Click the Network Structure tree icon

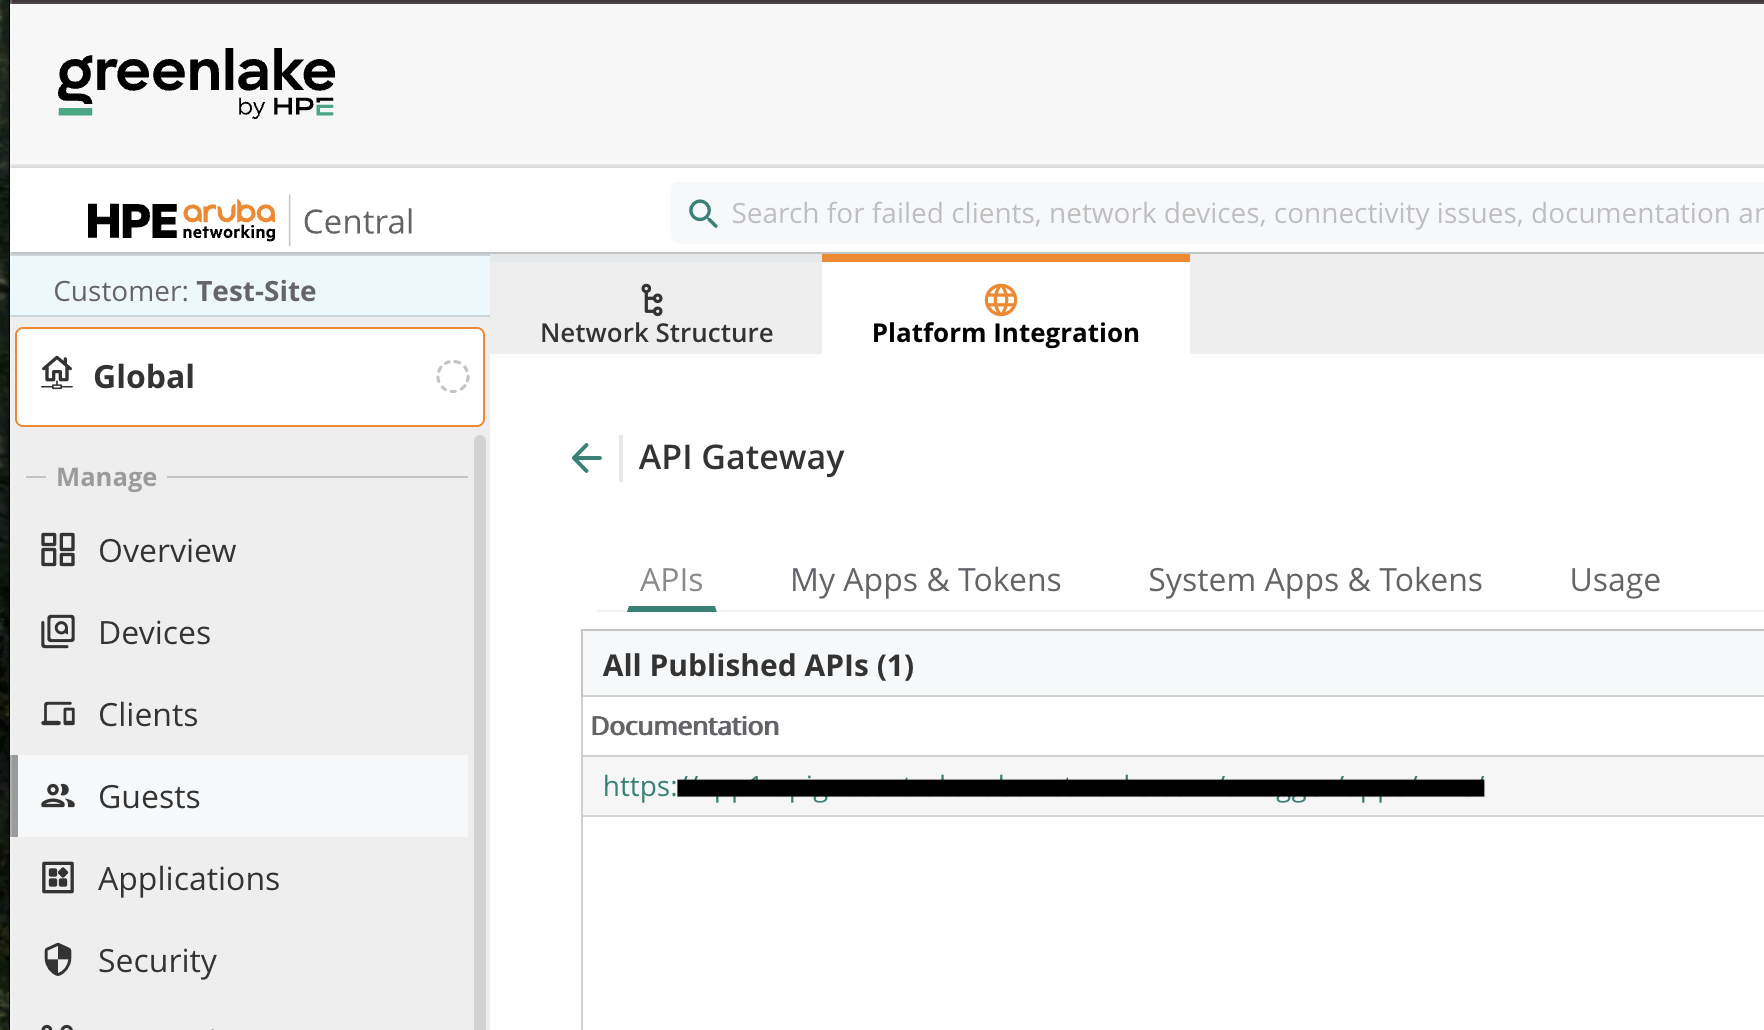(x=652, y=299)
